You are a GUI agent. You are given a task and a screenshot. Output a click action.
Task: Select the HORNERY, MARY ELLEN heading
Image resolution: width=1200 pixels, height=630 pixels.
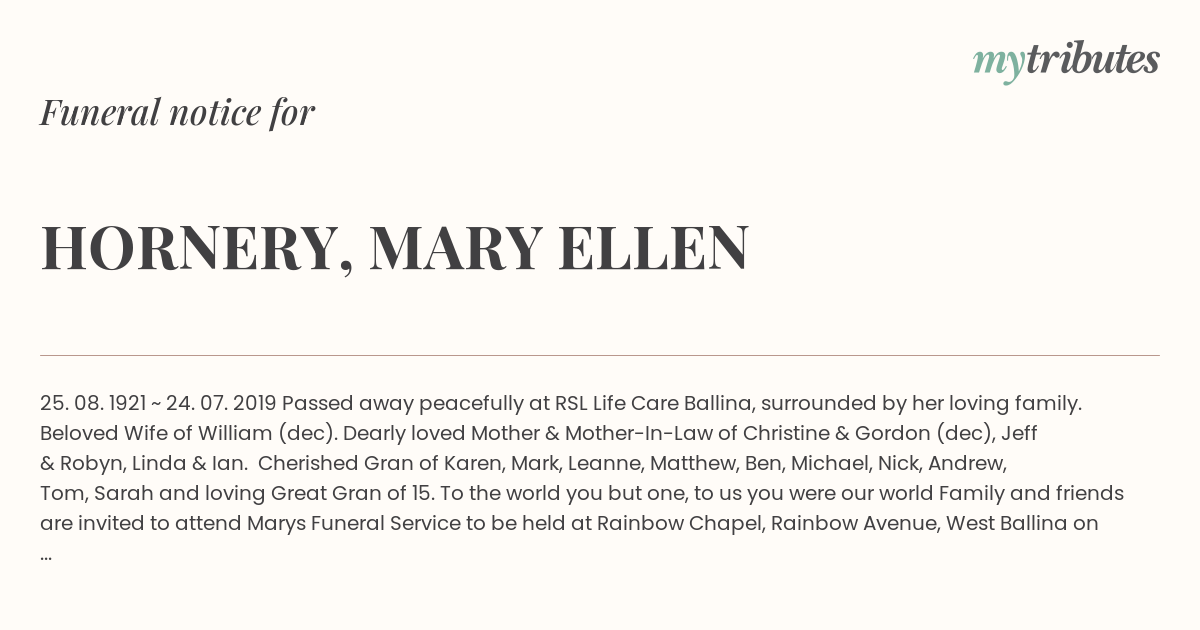[x=394, y=248]
